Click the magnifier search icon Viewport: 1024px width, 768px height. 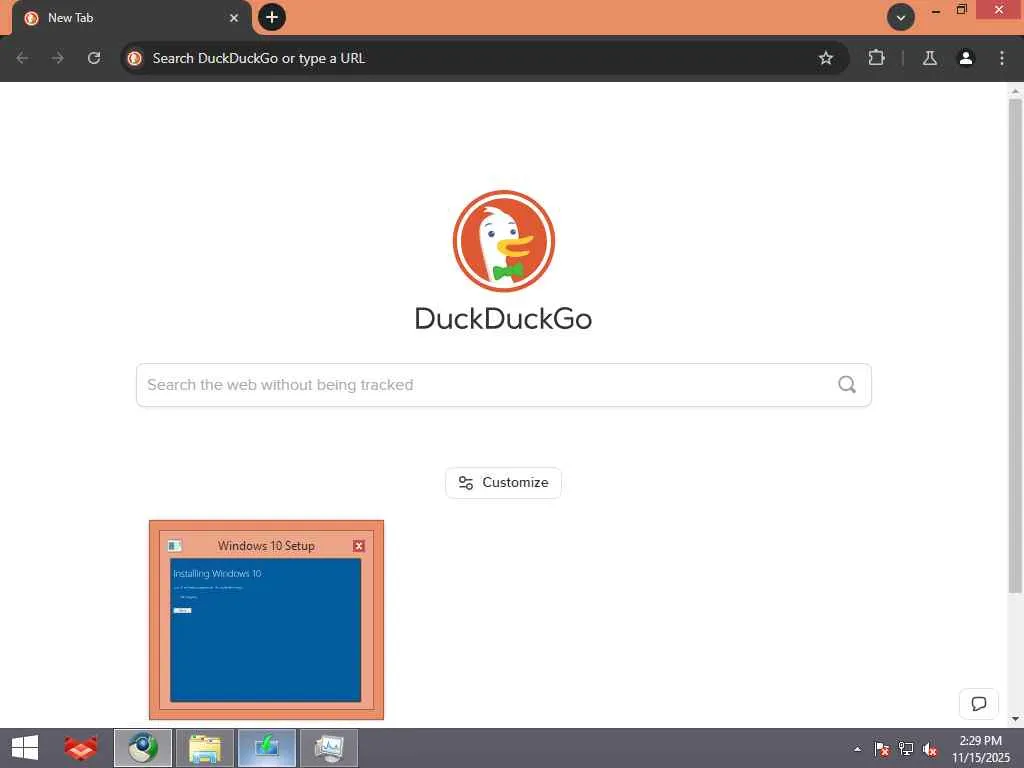[x=847, y=385]
